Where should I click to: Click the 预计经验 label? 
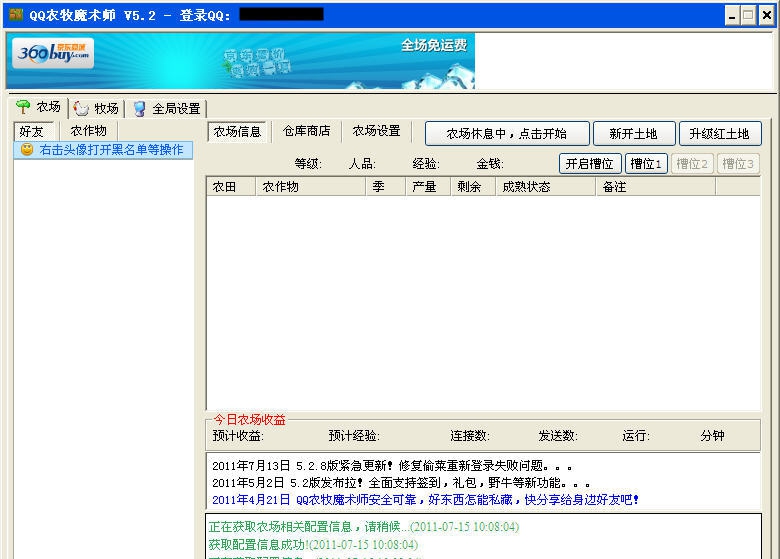point(354,436)
